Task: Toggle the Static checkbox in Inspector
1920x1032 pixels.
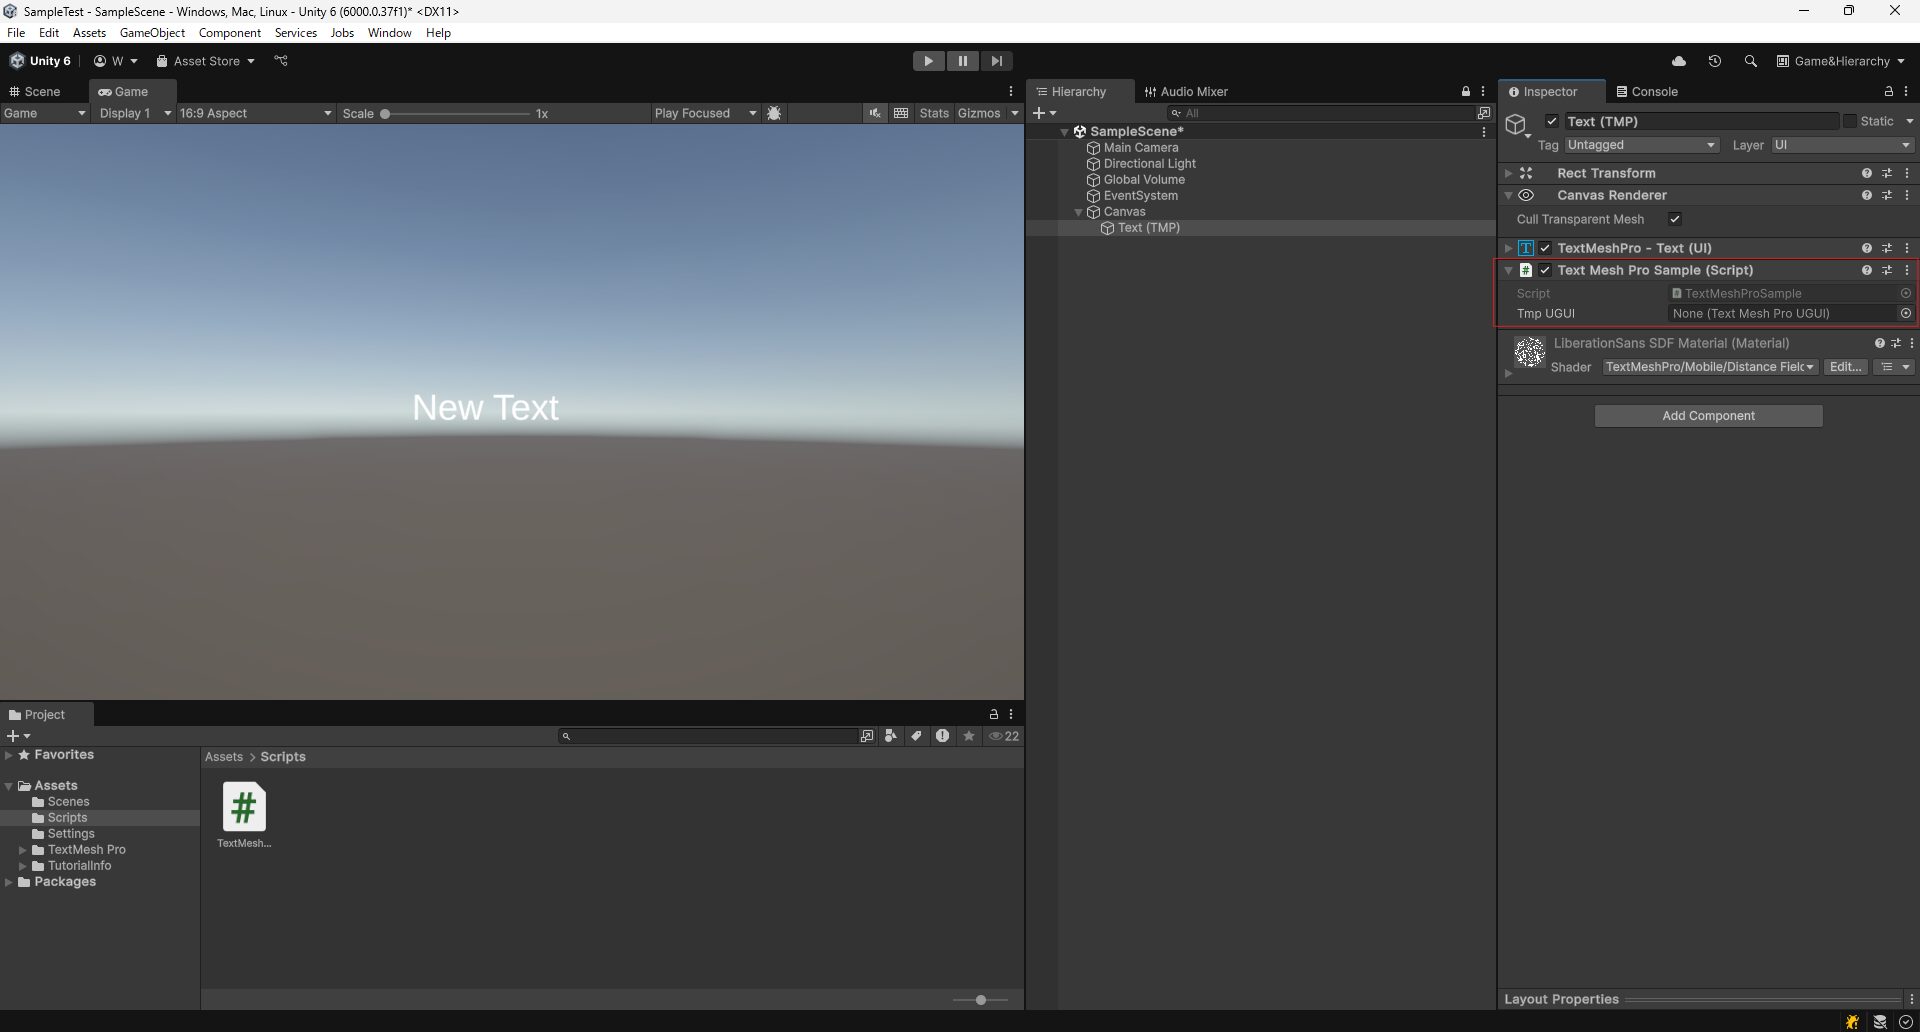Action: (x=1851, y=121)
